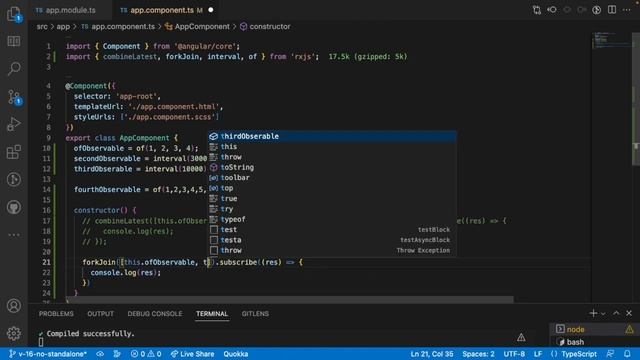Open the Run and Debug view
This screenshot has height=360, width=640.
[x=14, y=124]
